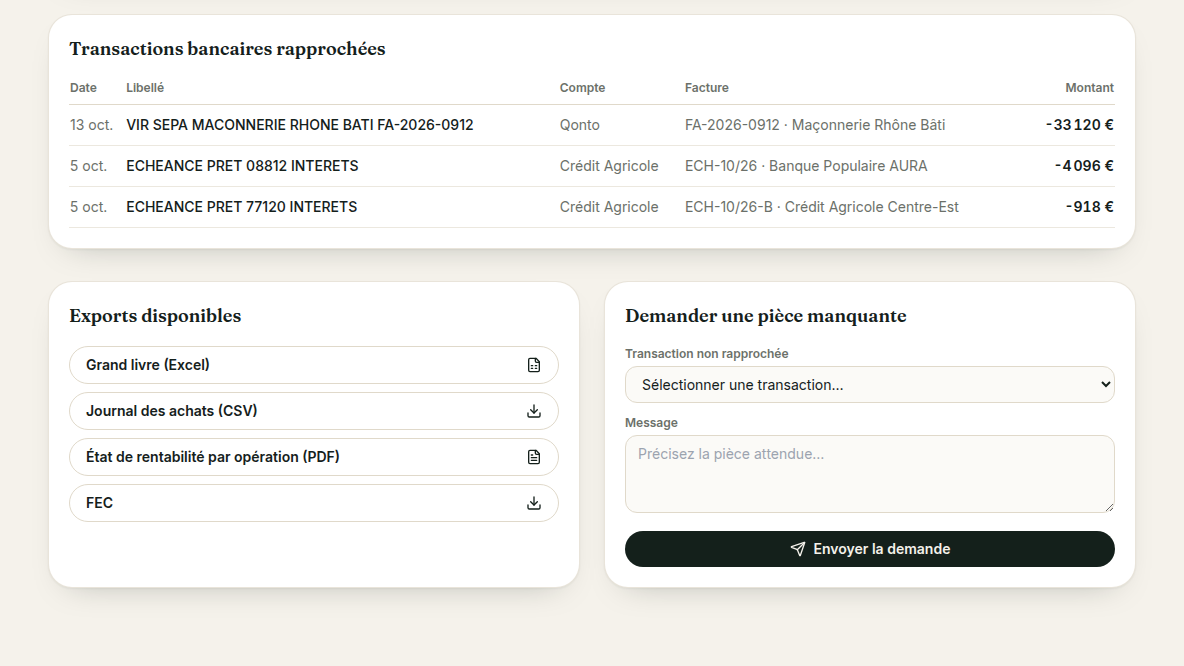Click the amount -918 €
Screen dimensions: 1184x666
[x=1090, y=207]
